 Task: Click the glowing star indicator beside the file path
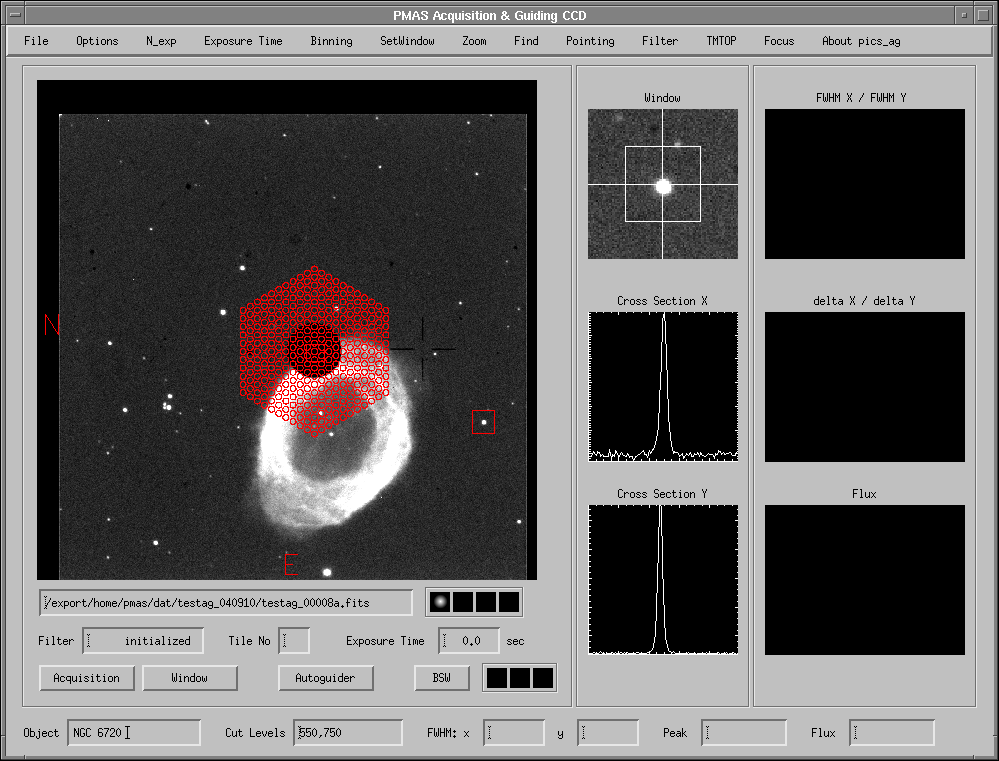(438, 602)
